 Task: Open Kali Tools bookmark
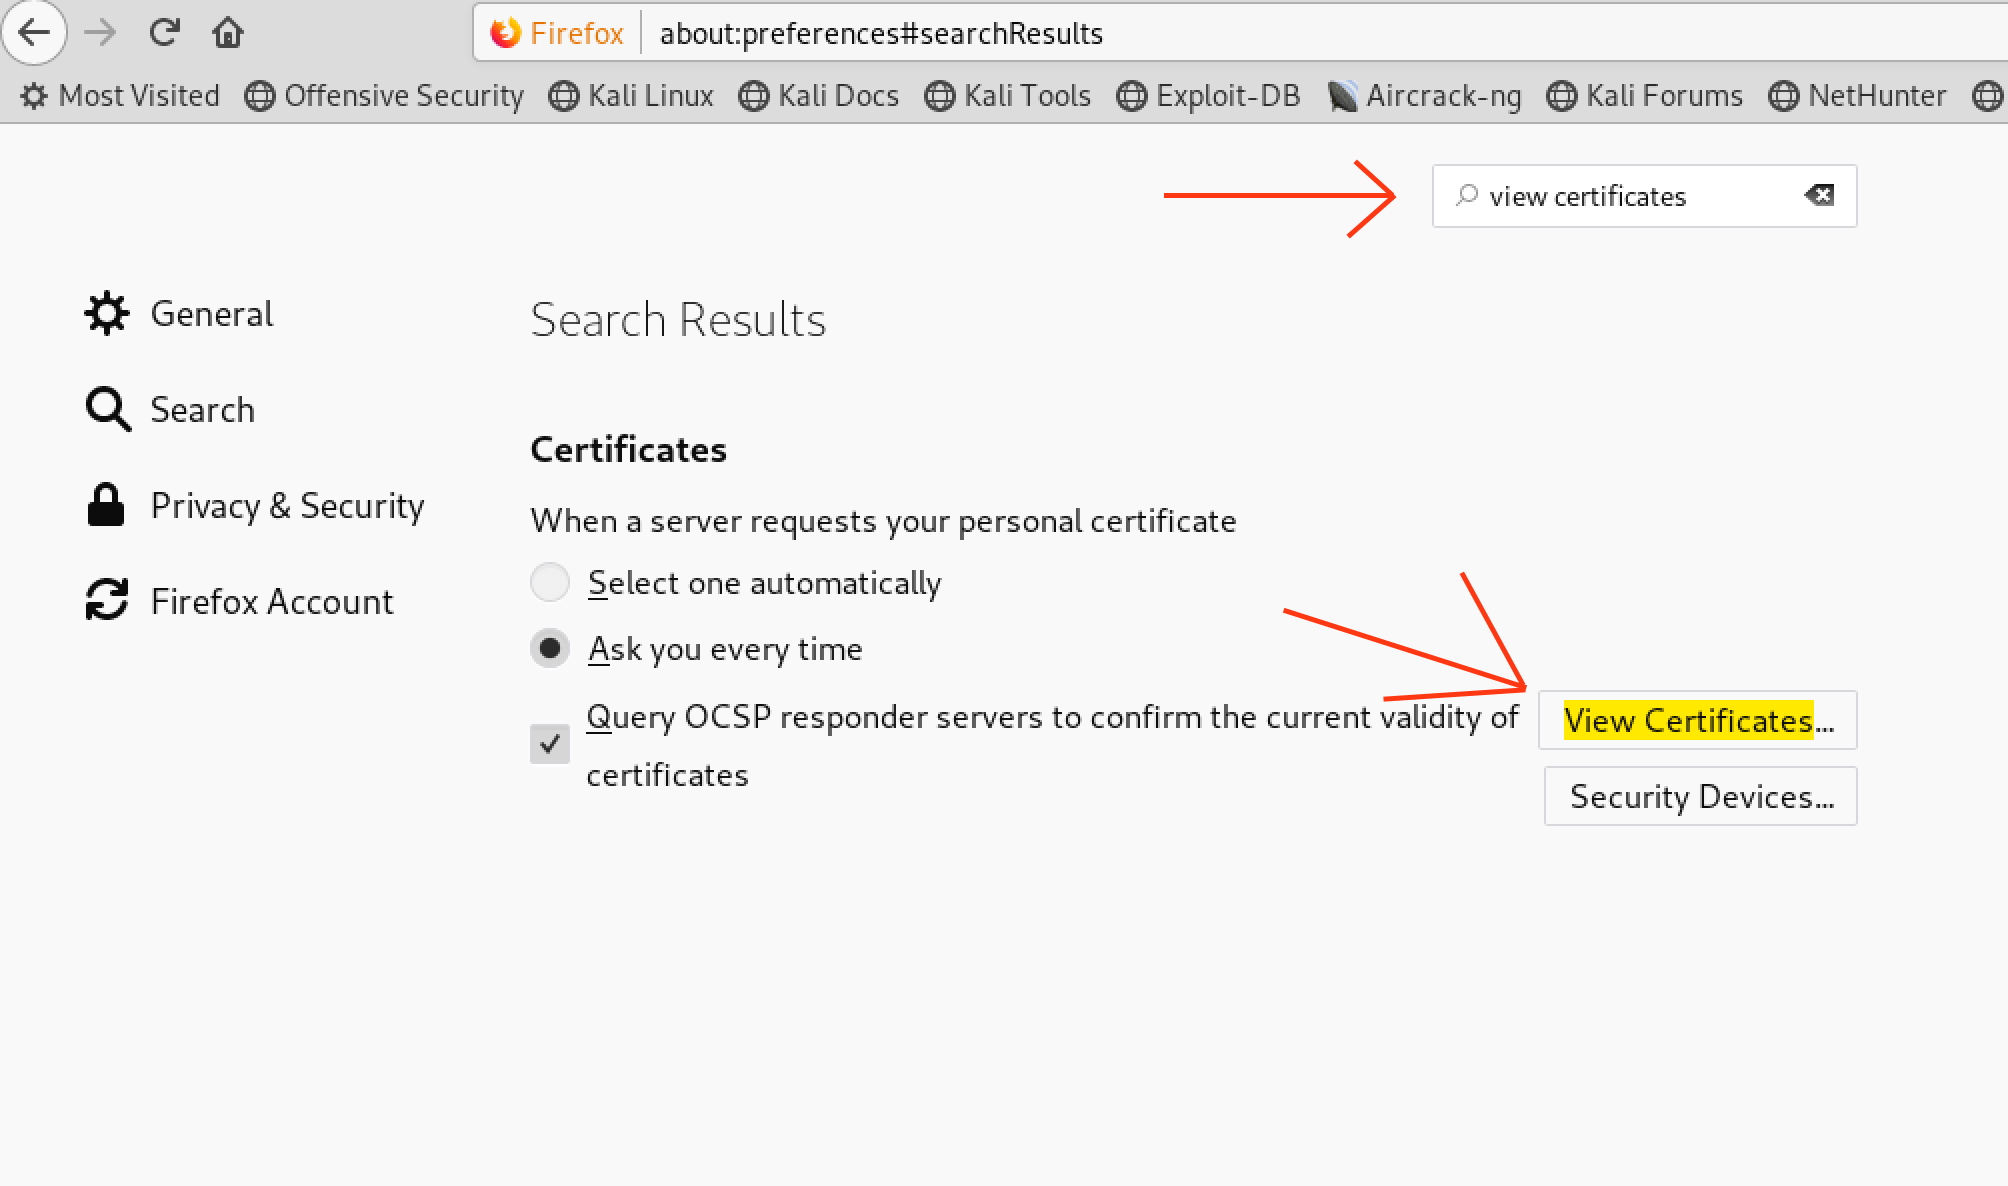click(x=1008, y=96)
